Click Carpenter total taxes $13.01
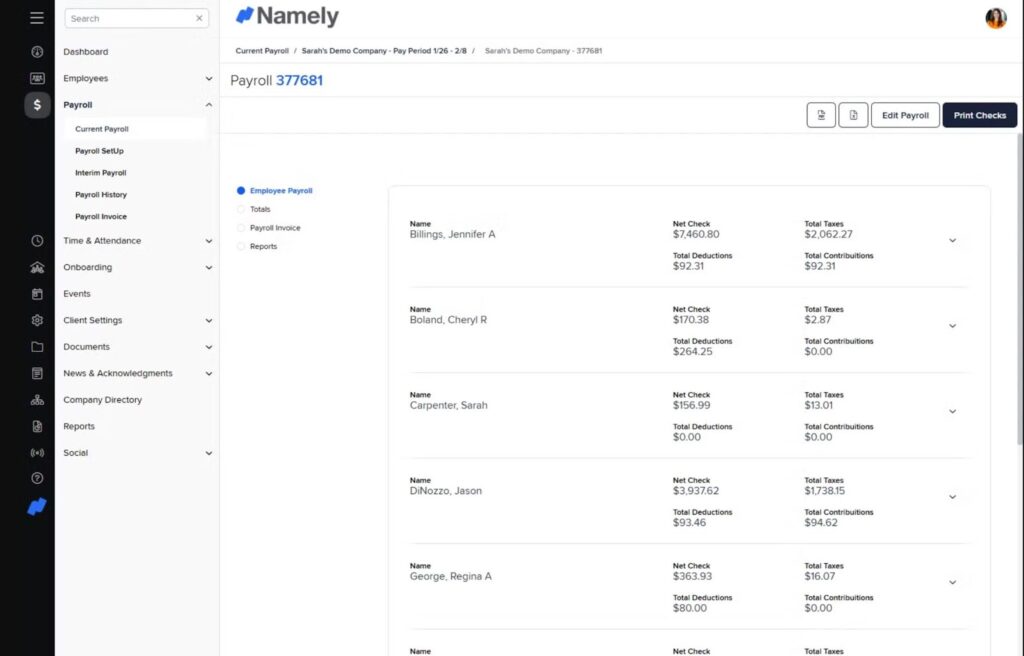The width and height of the screenshot is (1024, 656). [818, 405]
